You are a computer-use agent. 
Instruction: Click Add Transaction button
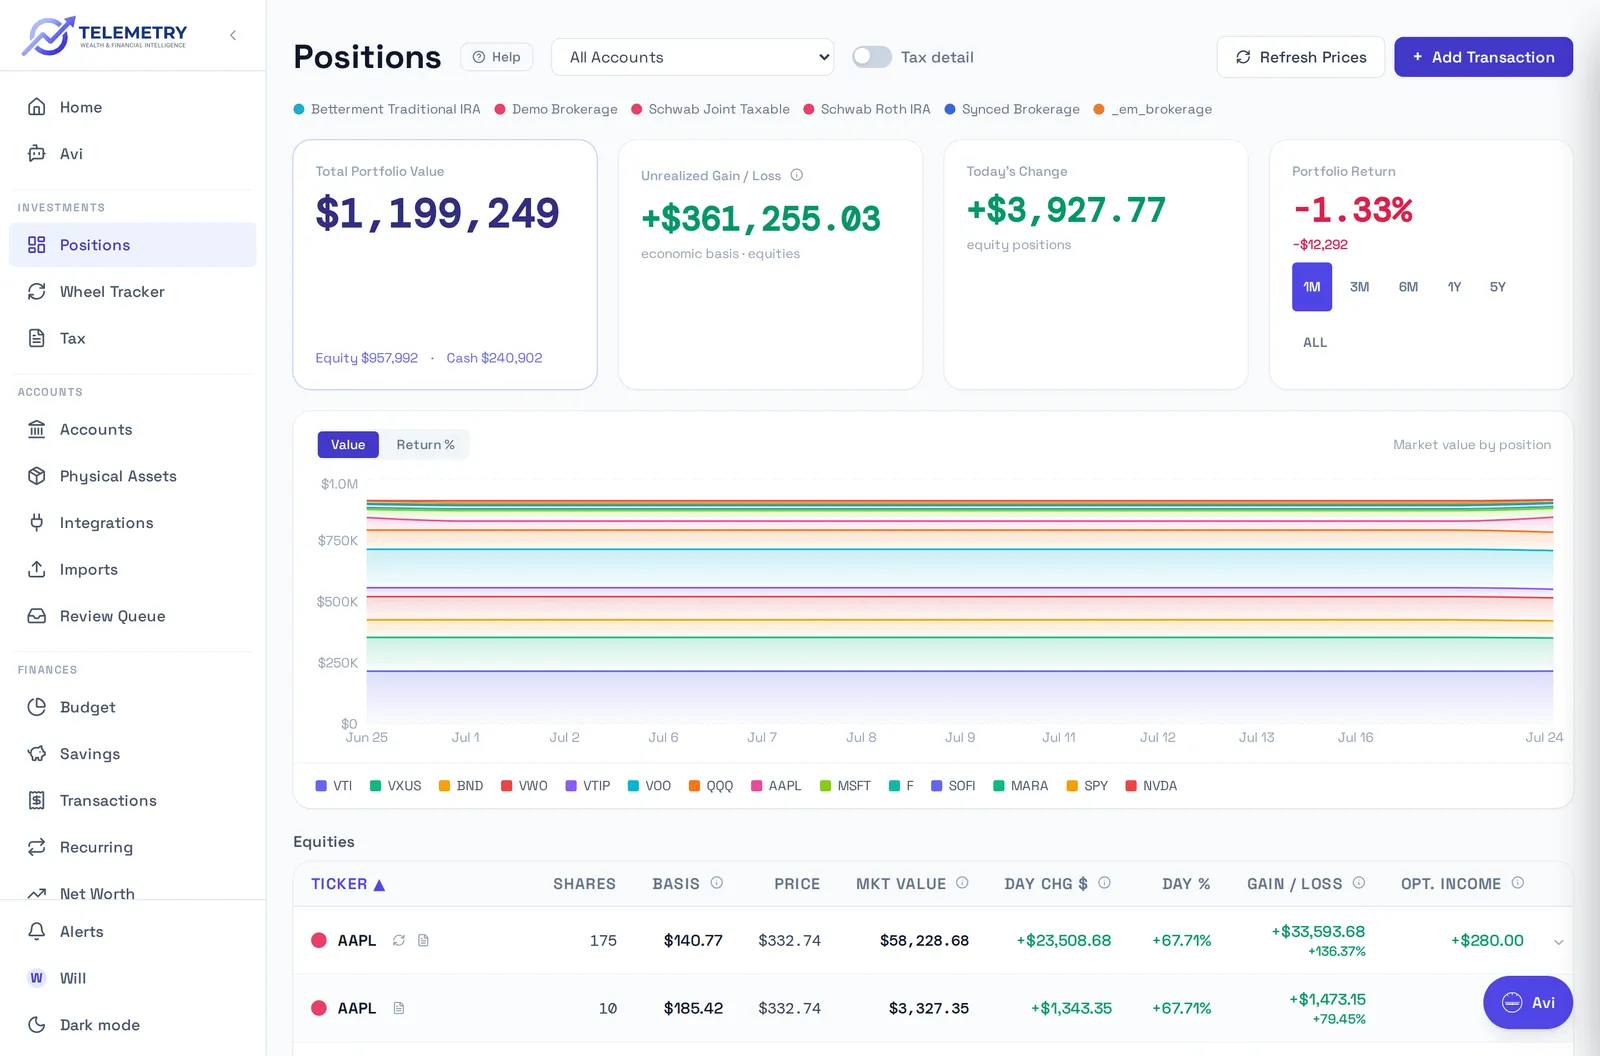[1484, 57]
